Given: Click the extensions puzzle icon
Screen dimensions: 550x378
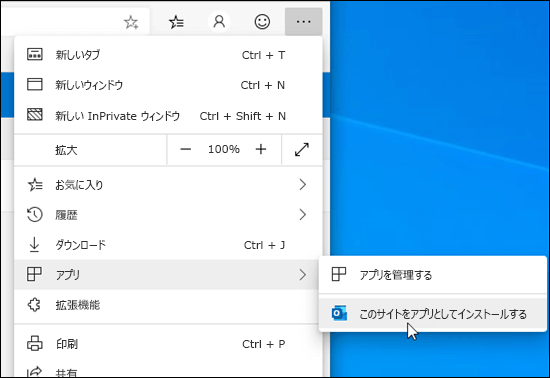Looking at the screenshot, I should [34, 305].
